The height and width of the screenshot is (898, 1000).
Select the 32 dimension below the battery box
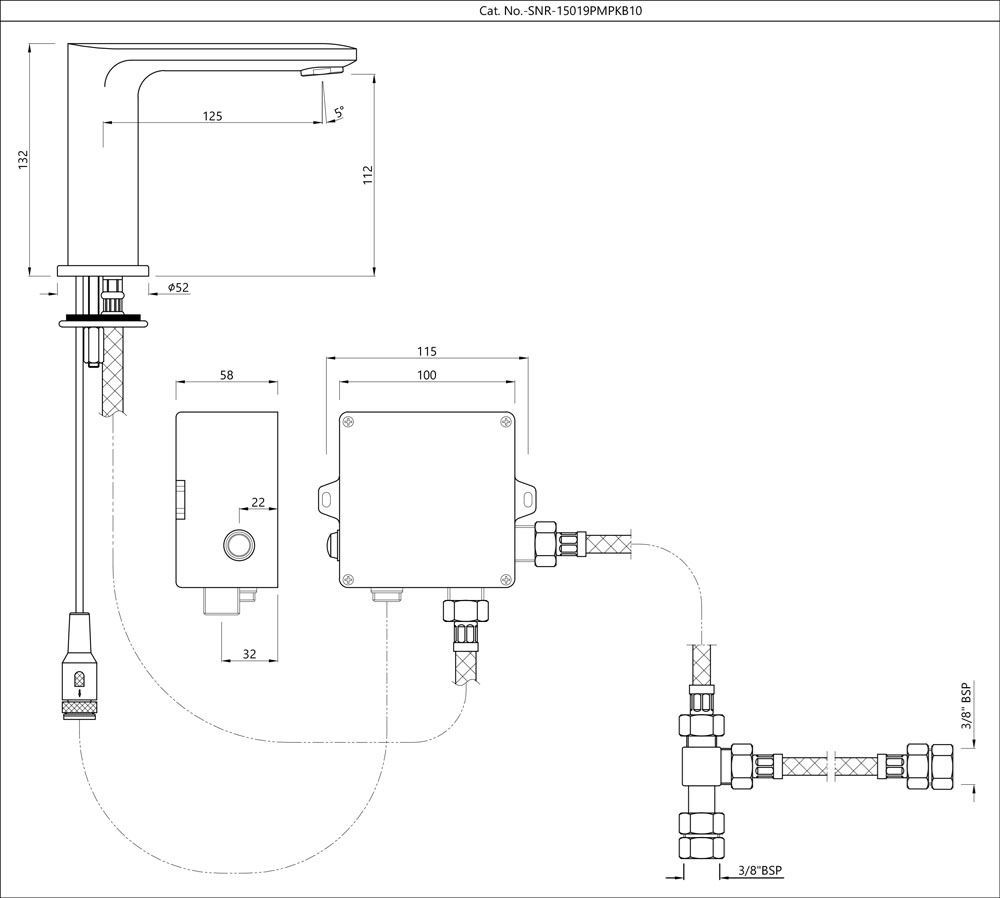click(x=249, y=654)
